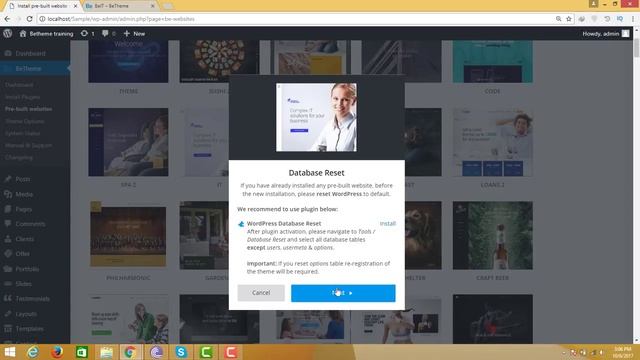The image size is (640, 360).
Task: Select the CRAFT BEER pre-built website thumbnail
Action: coord(493,235)
